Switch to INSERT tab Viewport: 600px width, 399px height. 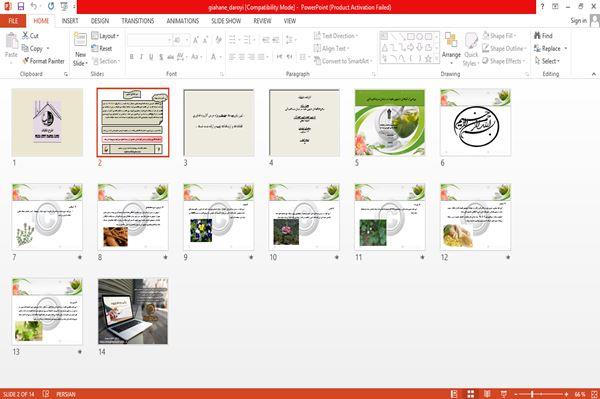[x=70, y=21]
